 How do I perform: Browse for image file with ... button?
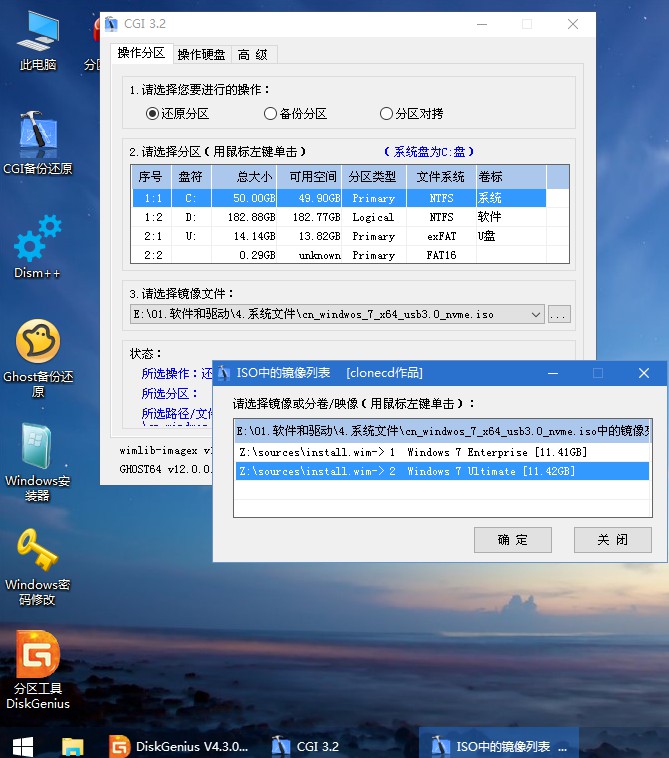pos(559,314)
